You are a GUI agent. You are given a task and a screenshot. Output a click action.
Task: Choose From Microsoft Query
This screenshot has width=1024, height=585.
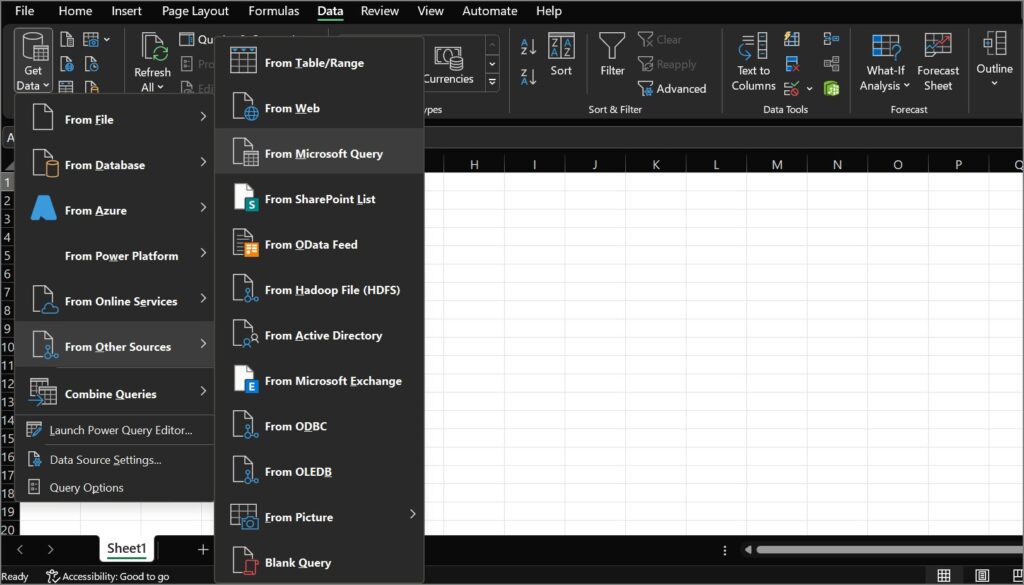tap(319, 153)
